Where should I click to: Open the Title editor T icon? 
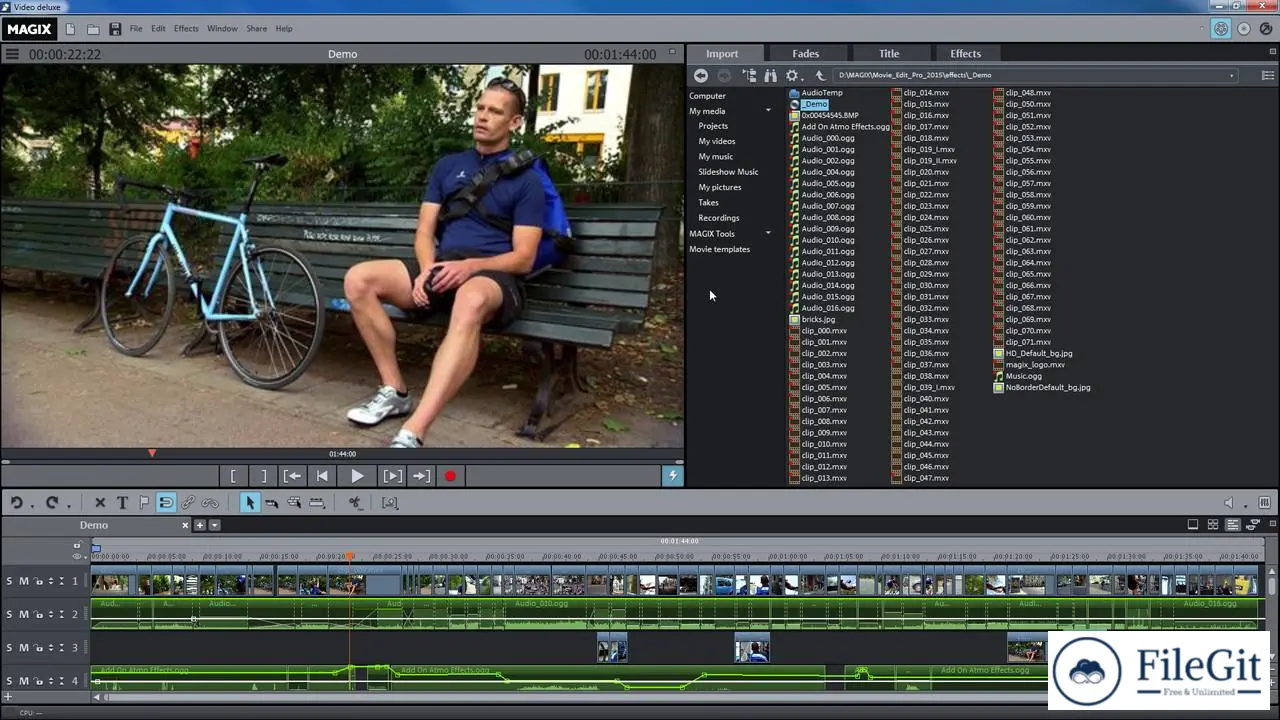pyautogui.click(x=122, y=503)
